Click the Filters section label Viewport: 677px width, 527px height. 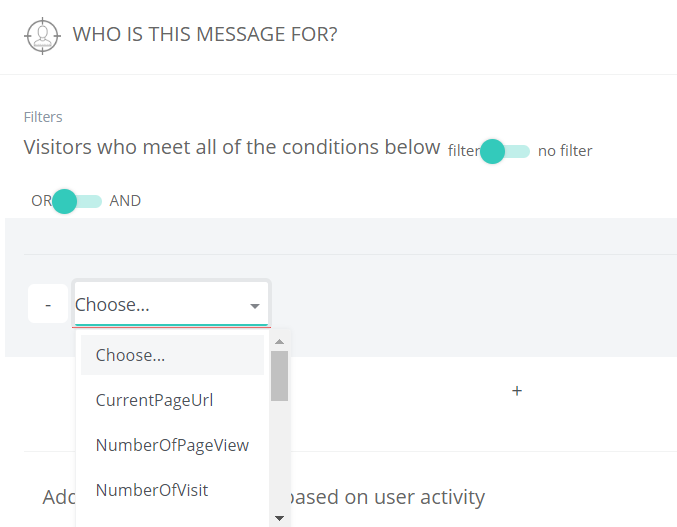[x=43, y=117]
